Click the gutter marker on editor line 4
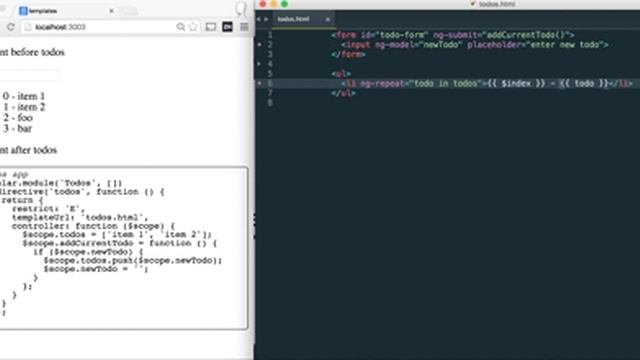640x360 pixels. [x=259, y=64]
